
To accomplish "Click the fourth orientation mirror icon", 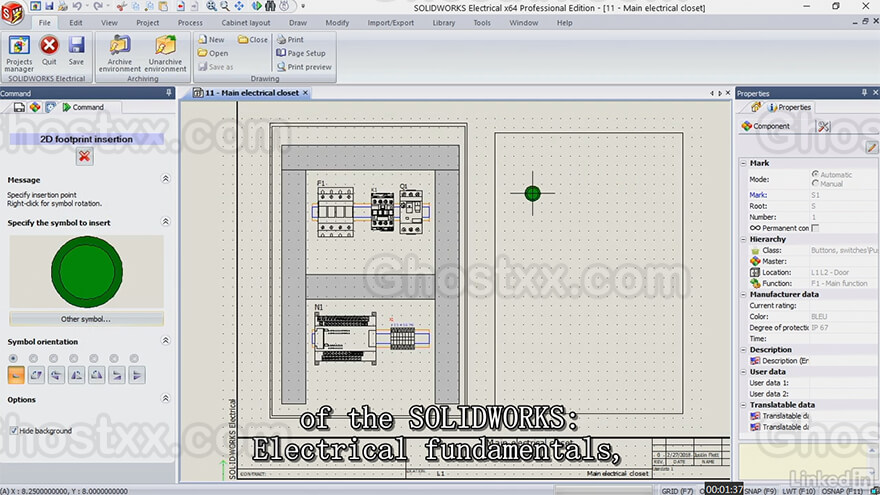I will [76, 375].
